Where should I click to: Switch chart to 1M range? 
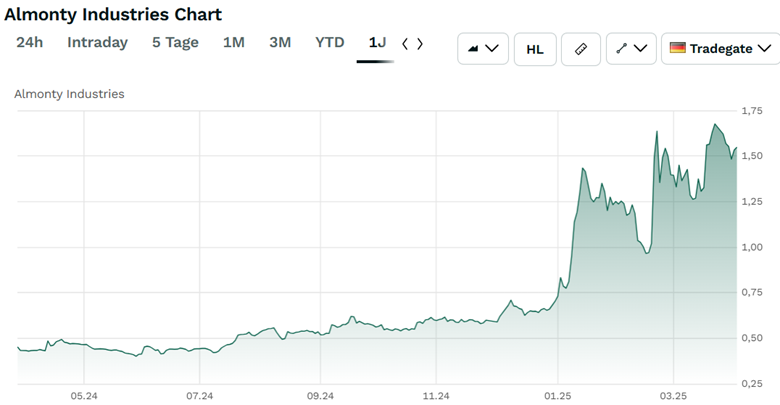tap(233, 42)
